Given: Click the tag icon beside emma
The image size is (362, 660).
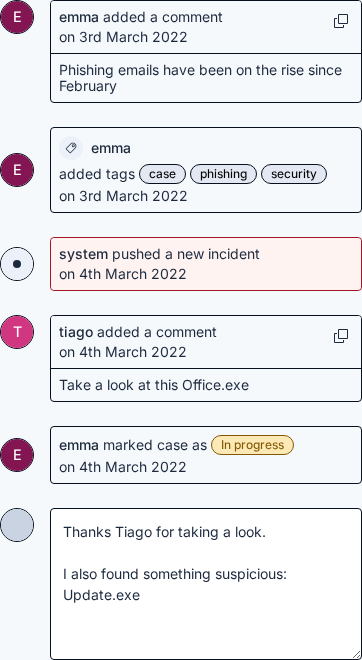Looking at the screenshot, I should point(71,148).
